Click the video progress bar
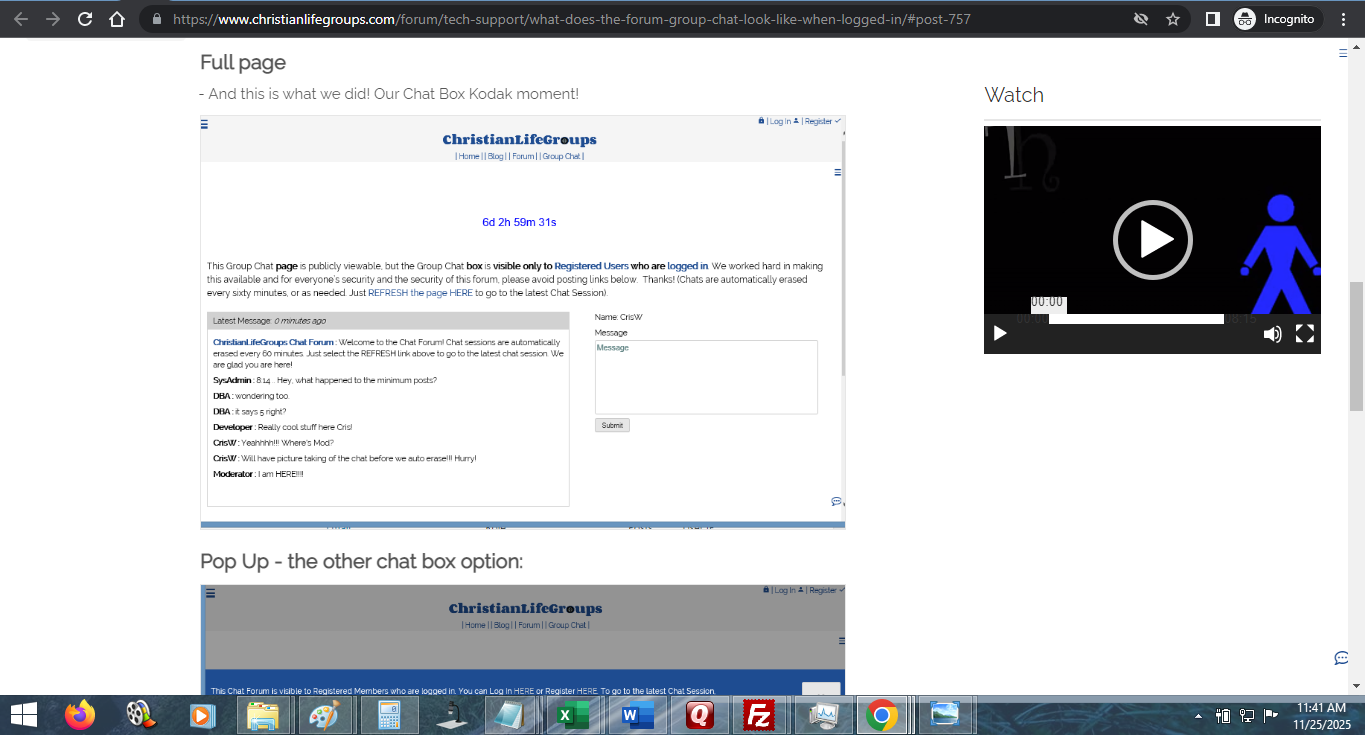Screen dimensions: 1365x735 pyautogui.click(x=1136, y=319)
